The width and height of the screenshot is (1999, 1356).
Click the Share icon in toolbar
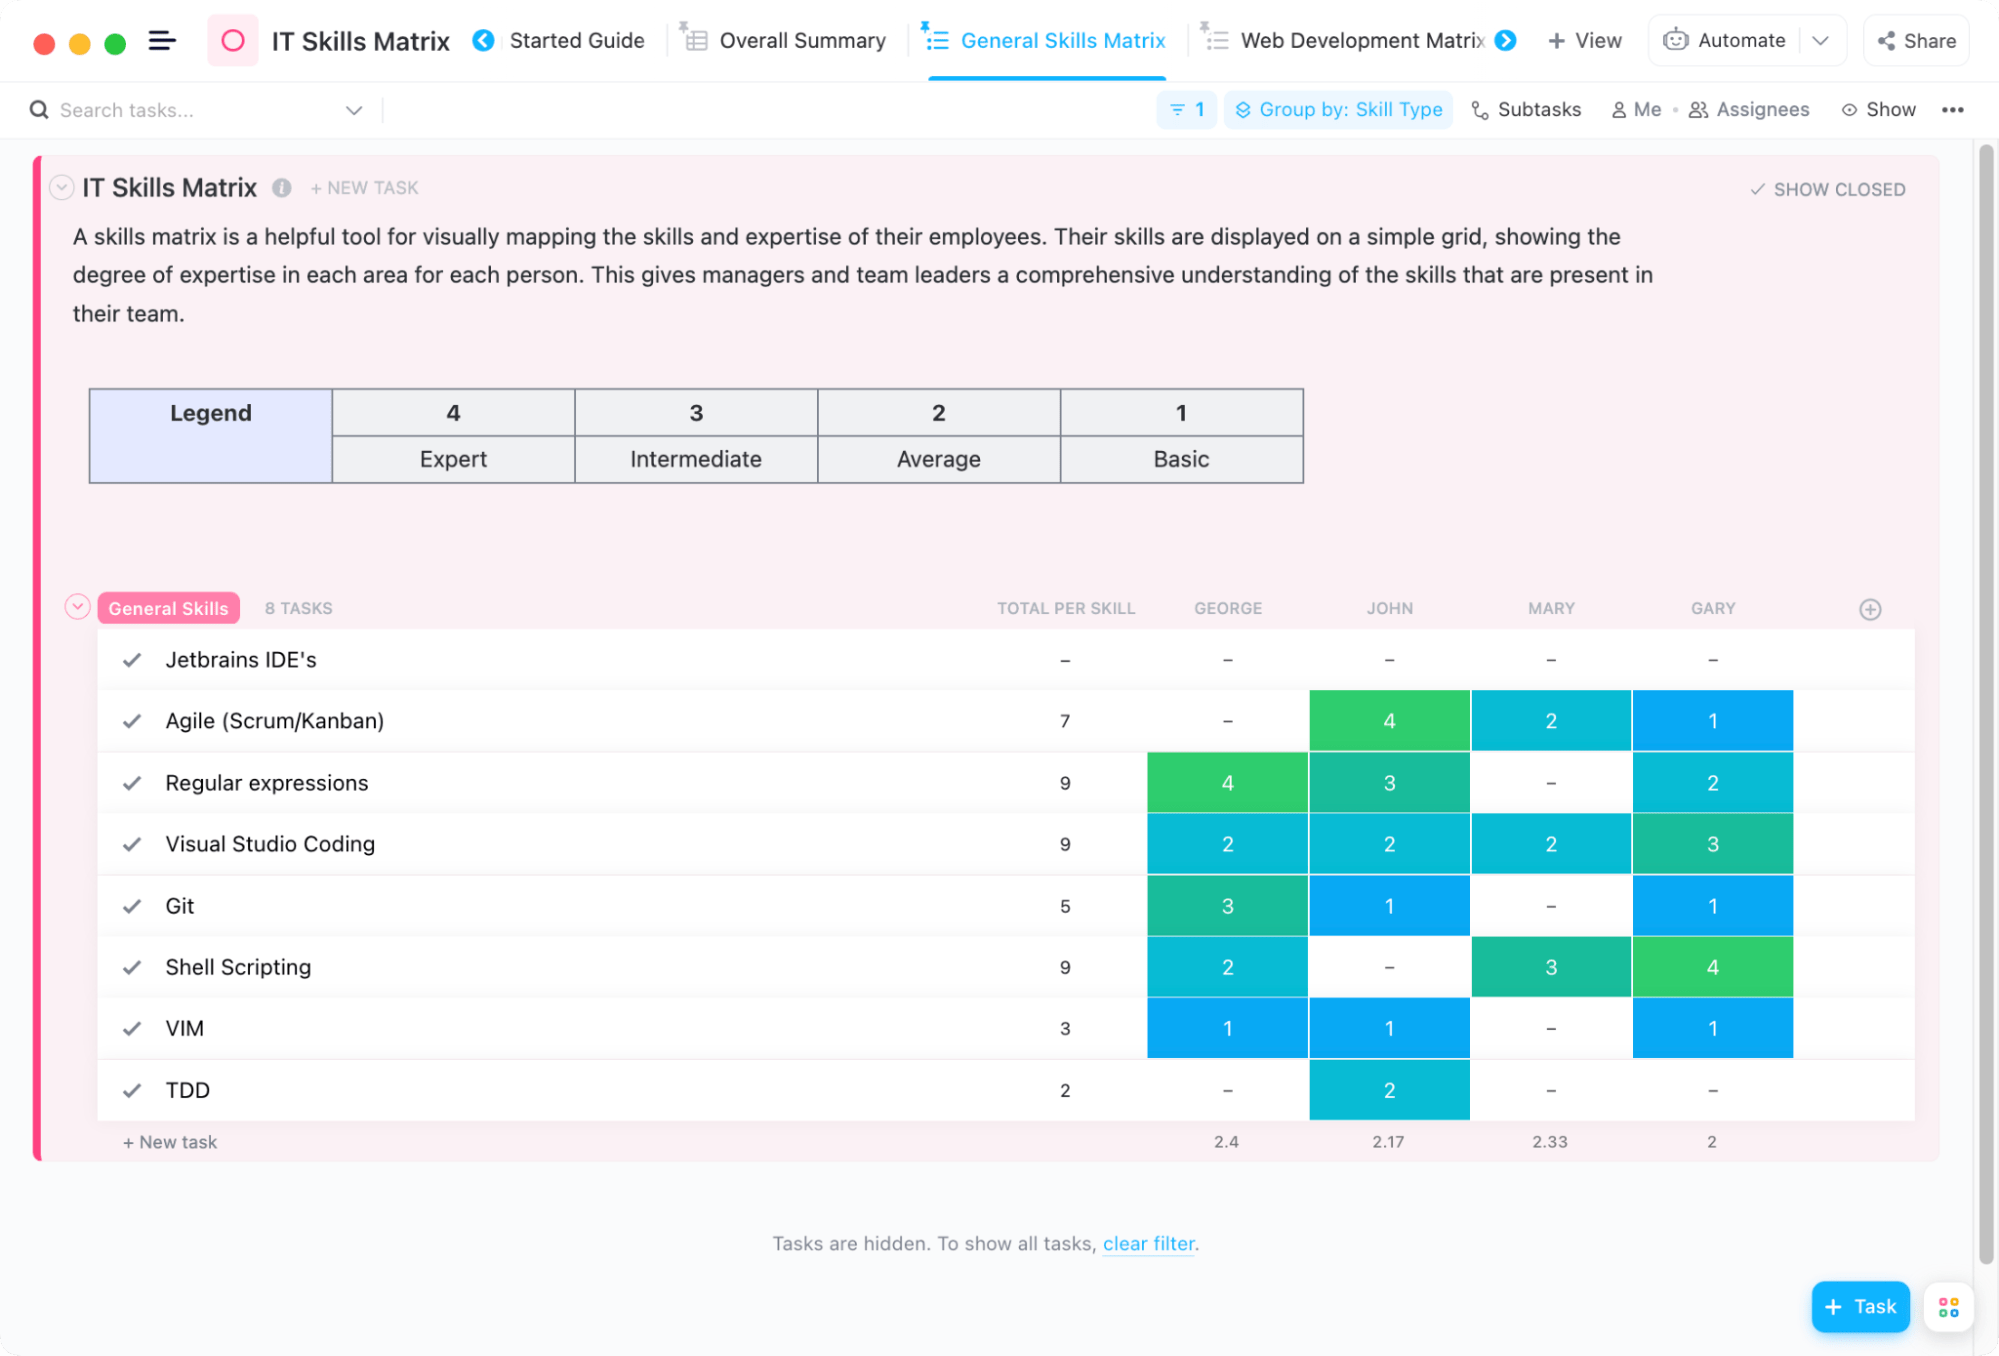(1916, 39)
